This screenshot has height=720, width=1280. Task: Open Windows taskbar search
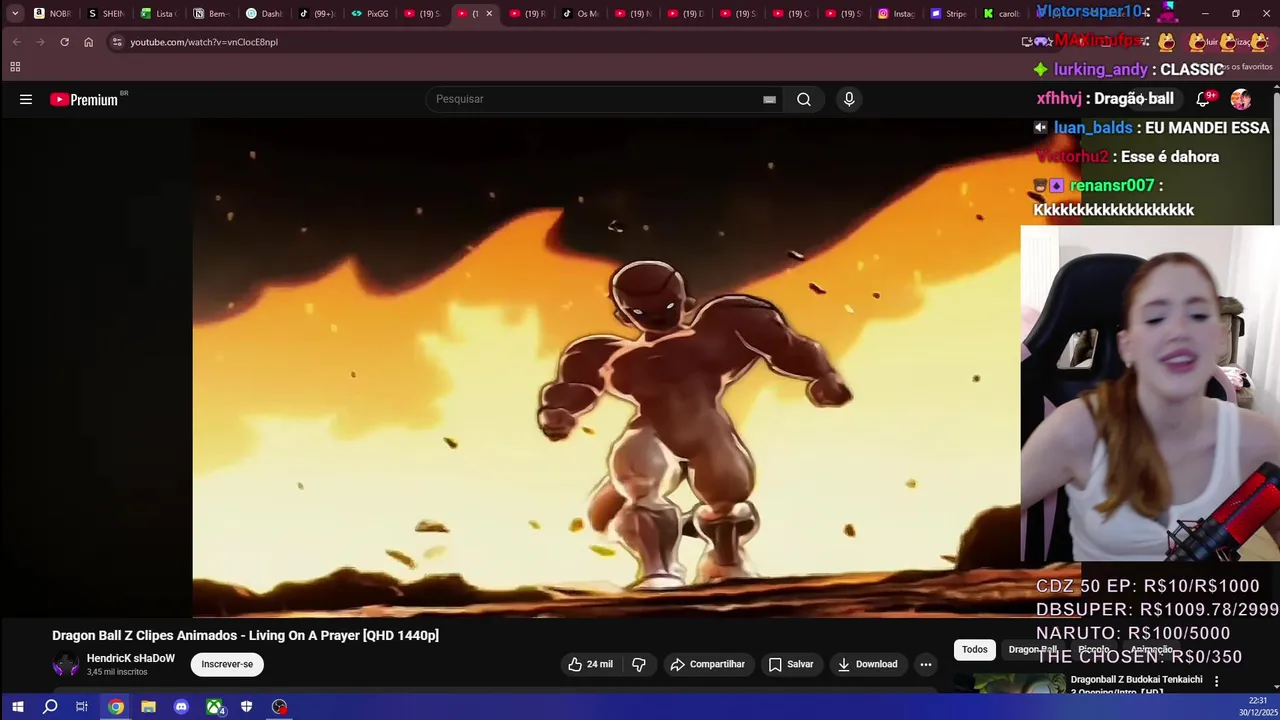tap(50, 707)
